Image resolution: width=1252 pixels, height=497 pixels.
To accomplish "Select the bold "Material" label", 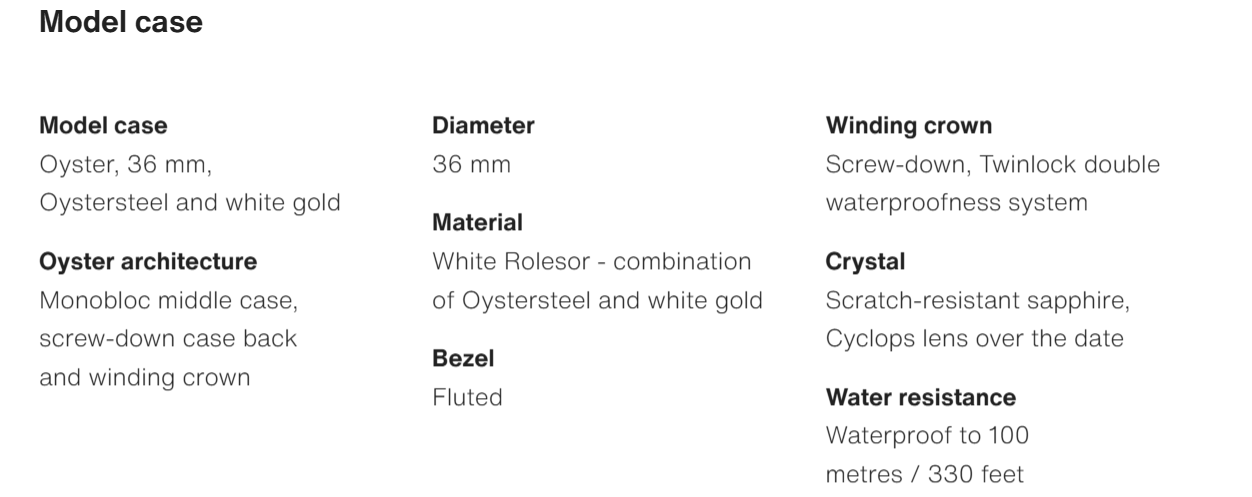I will coord(477,222).
